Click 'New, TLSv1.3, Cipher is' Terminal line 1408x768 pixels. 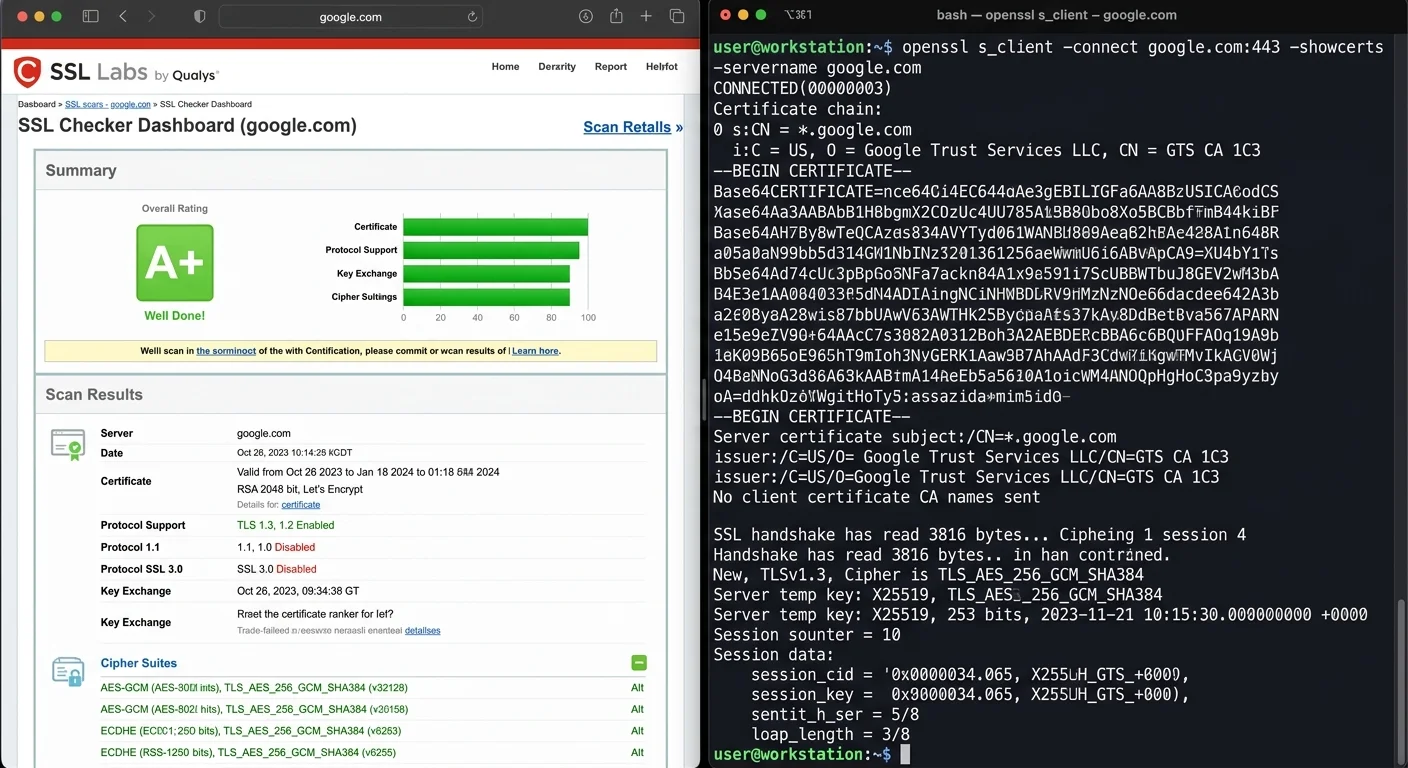coord(928,575)
